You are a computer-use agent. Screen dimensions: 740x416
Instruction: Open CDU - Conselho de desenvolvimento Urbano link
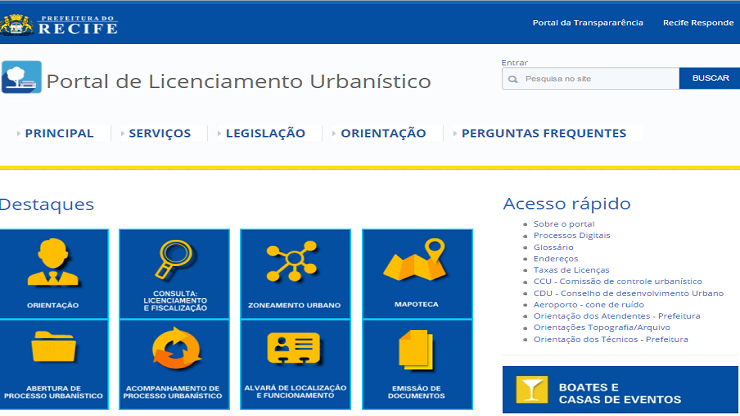pos(628,293)
